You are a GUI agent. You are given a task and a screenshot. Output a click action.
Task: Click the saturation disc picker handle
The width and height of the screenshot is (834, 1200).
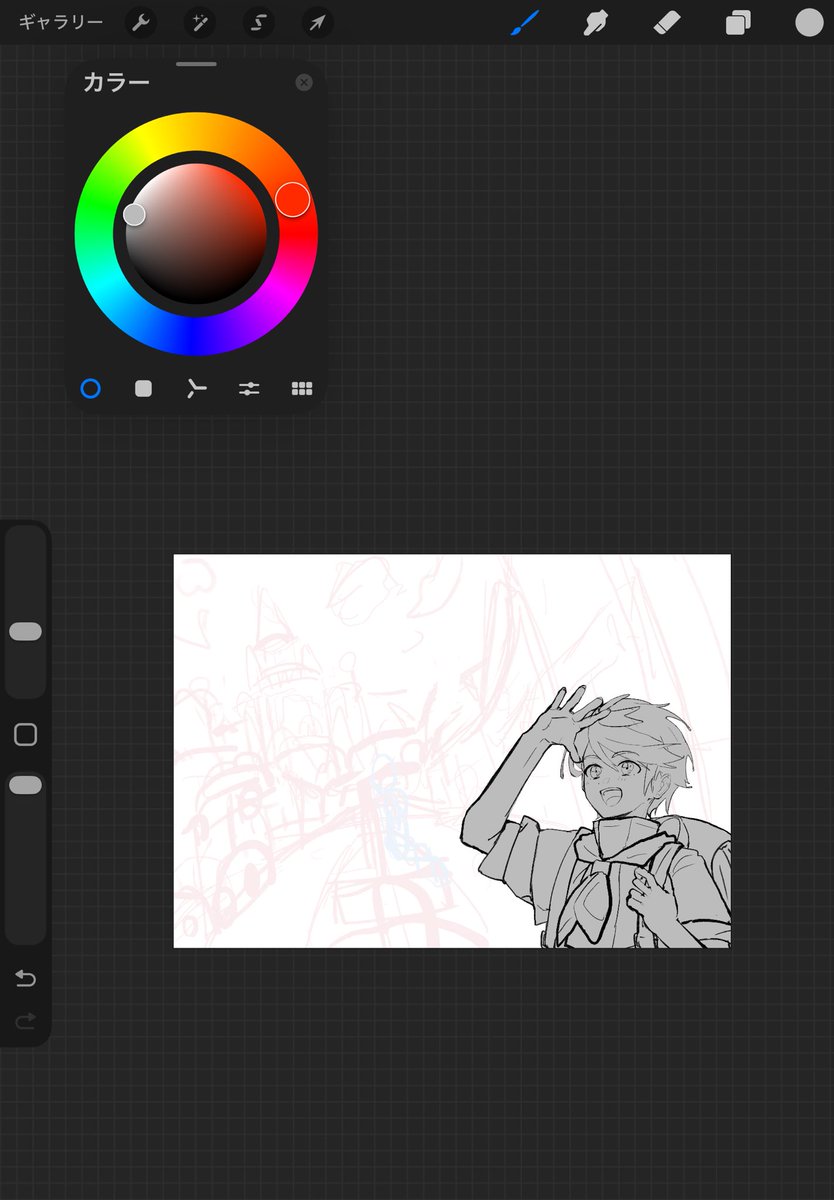click(134, 213)
